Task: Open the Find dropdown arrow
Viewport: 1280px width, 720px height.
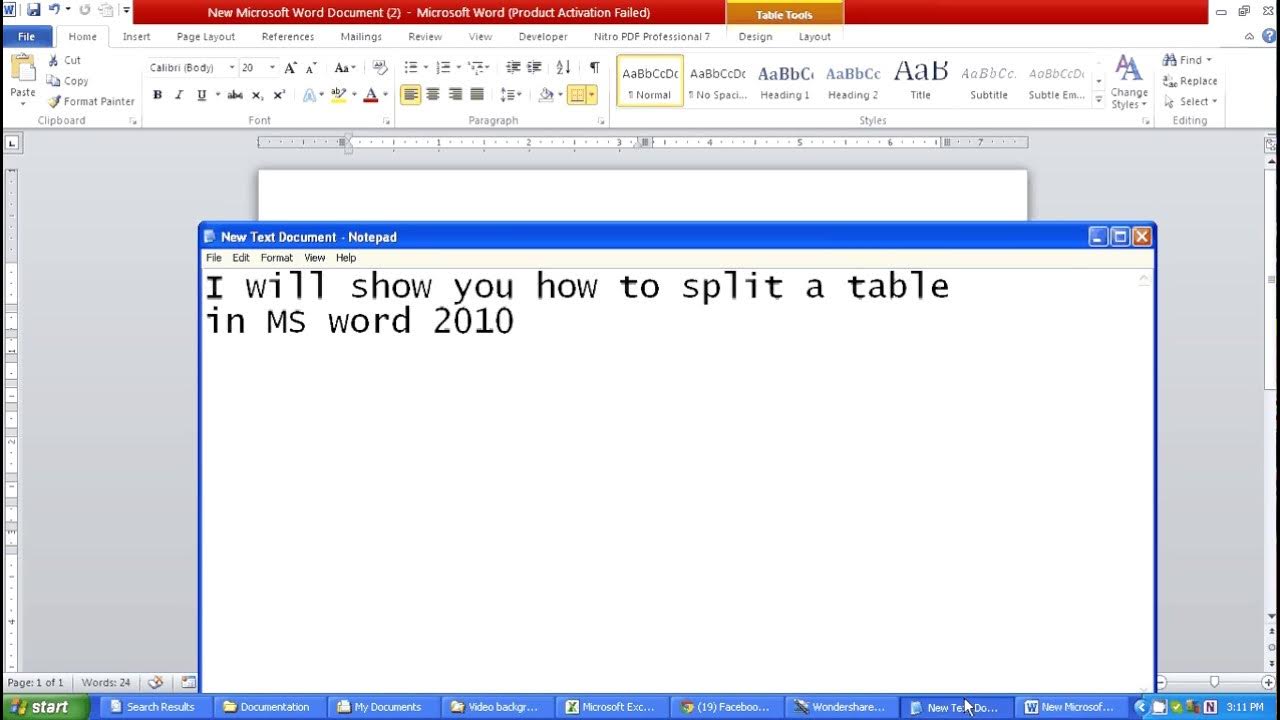Action: 1208,60
